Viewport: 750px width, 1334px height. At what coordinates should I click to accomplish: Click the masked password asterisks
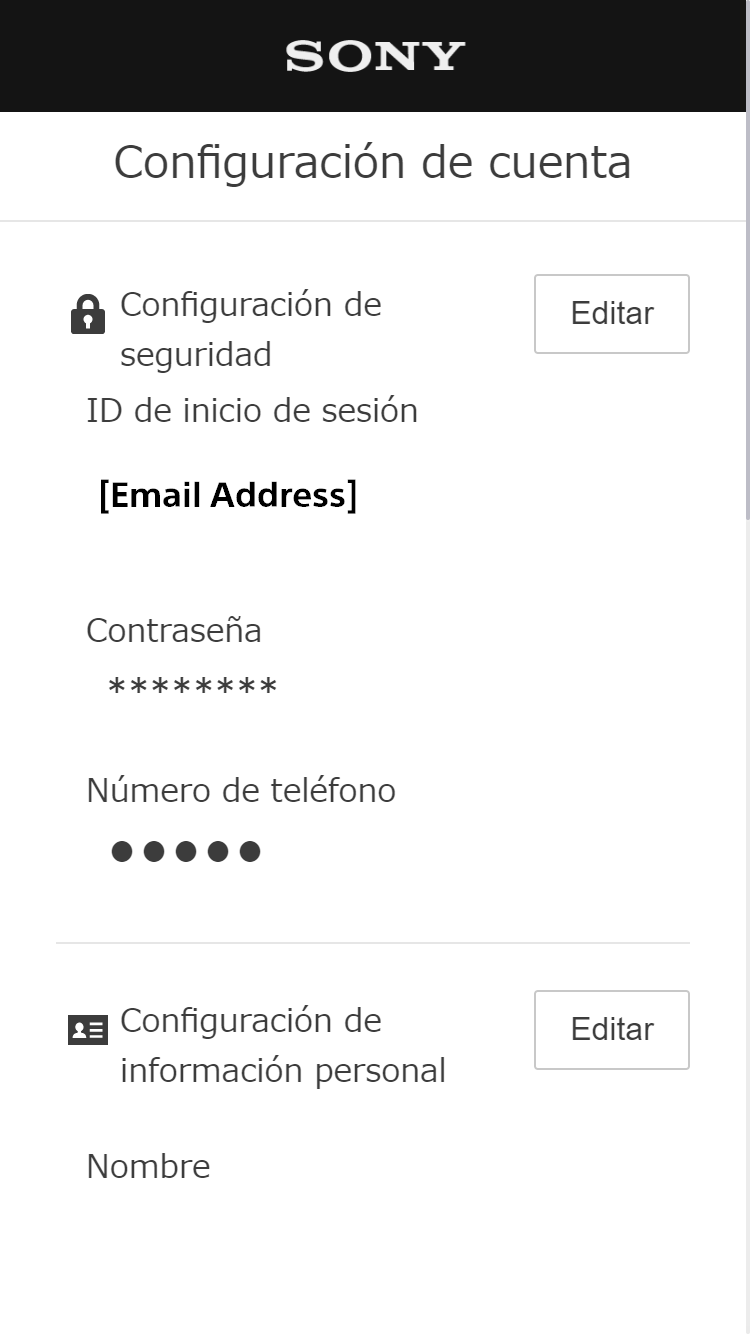tap(192, 688)
